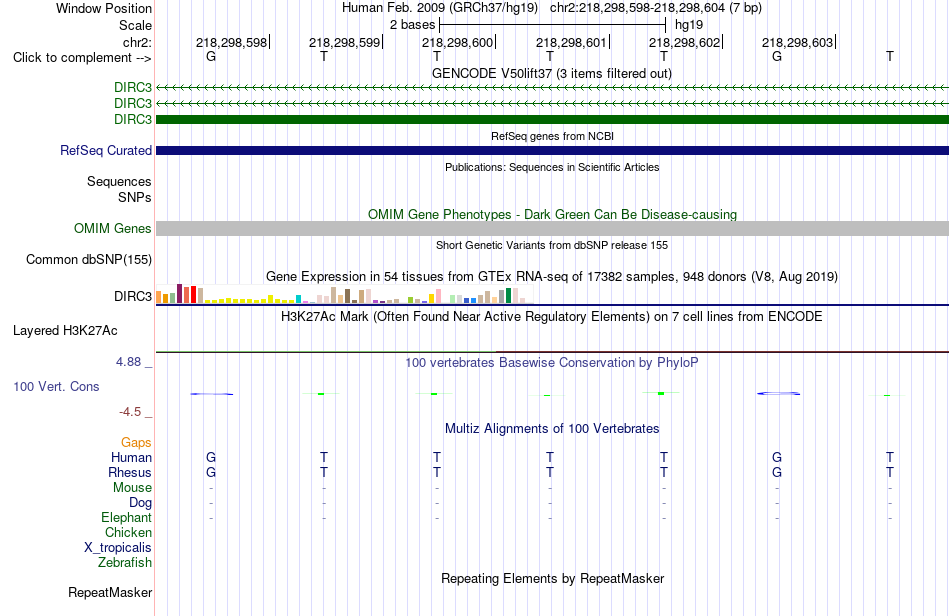Click the X_tropicalis alignment row label
Screen dimensions: 950x616
[x=118, y=548]
